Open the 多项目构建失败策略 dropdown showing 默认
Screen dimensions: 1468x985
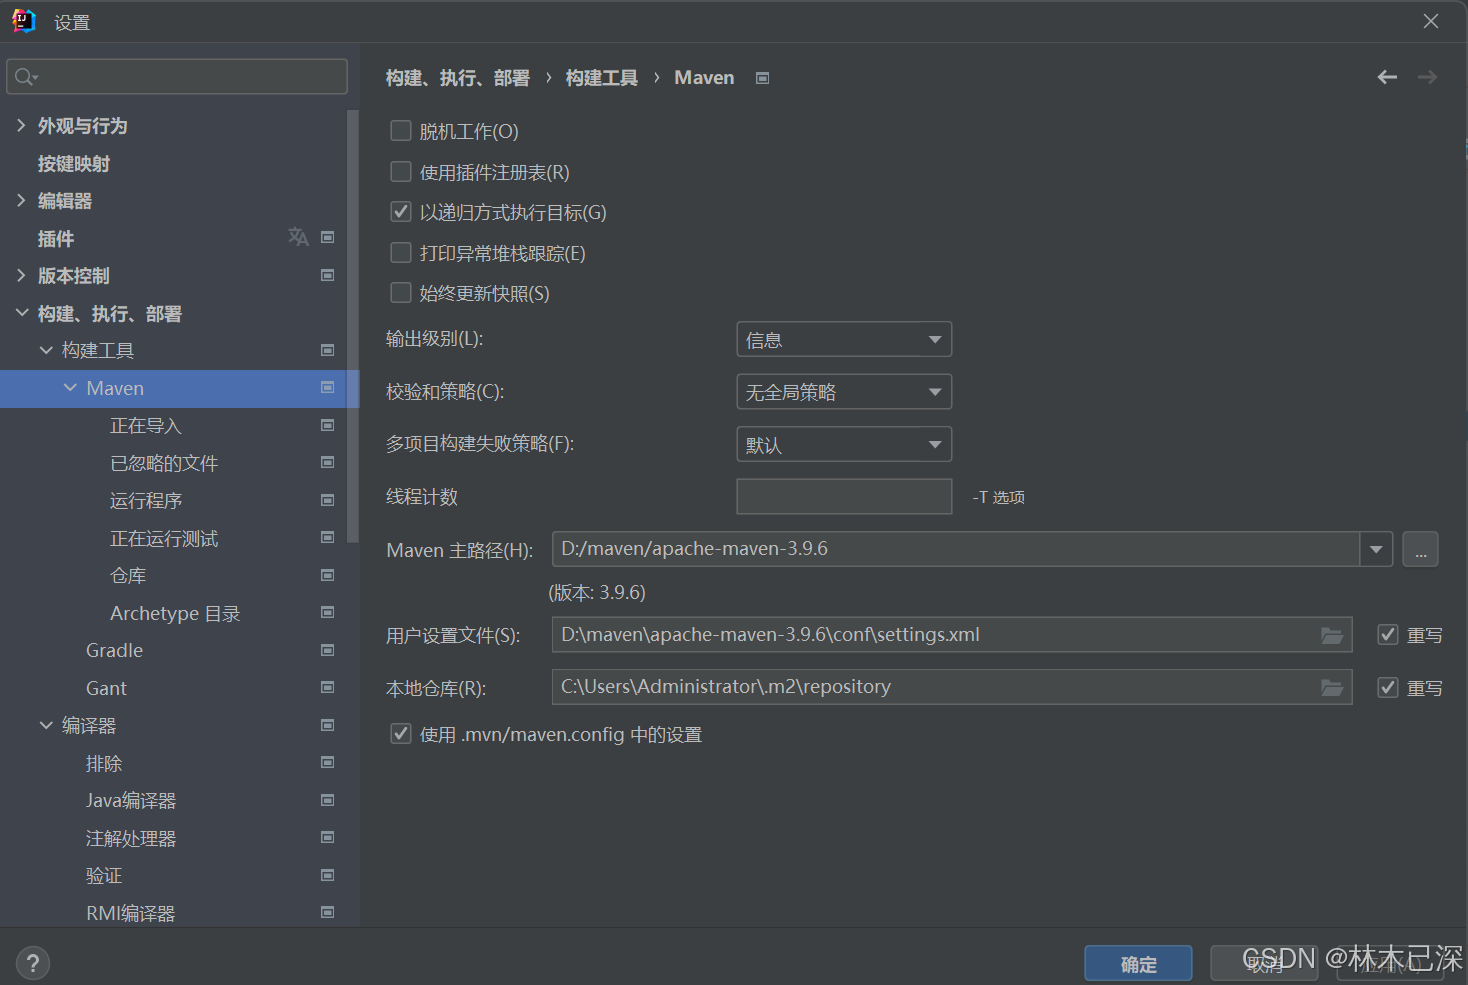tap(844, 444)
